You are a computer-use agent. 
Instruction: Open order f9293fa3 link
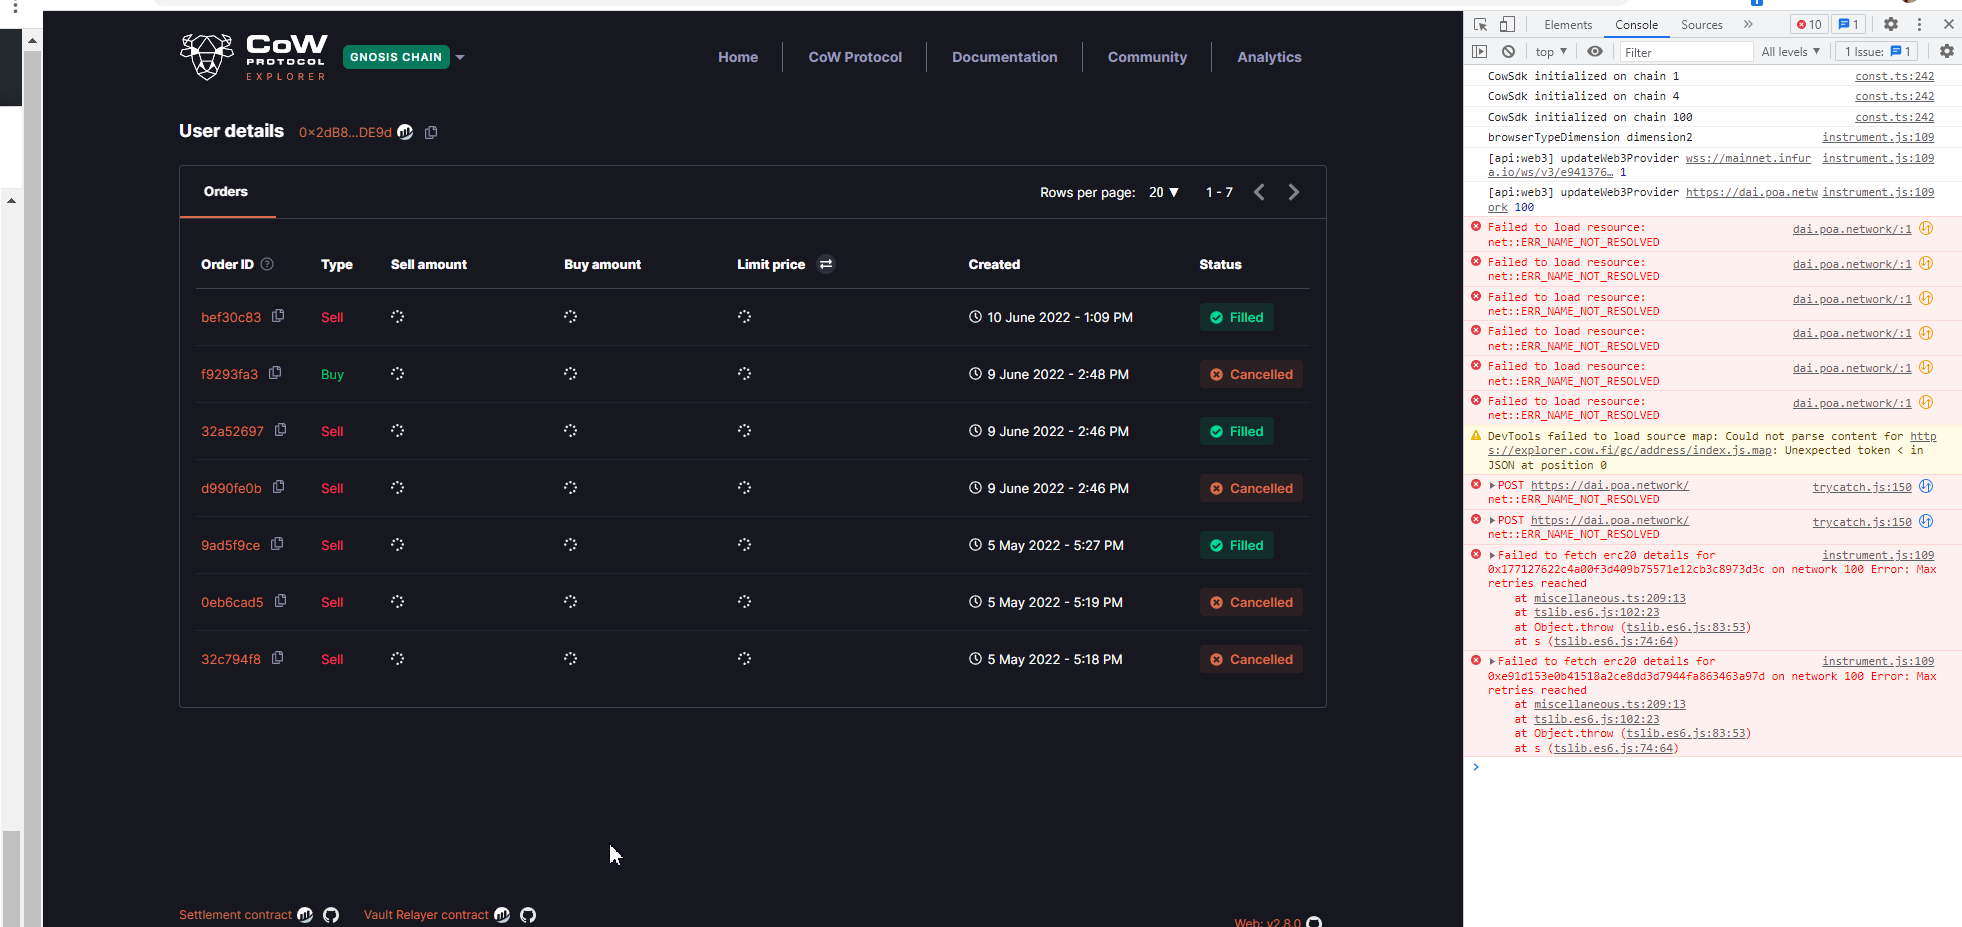[229, 374]
